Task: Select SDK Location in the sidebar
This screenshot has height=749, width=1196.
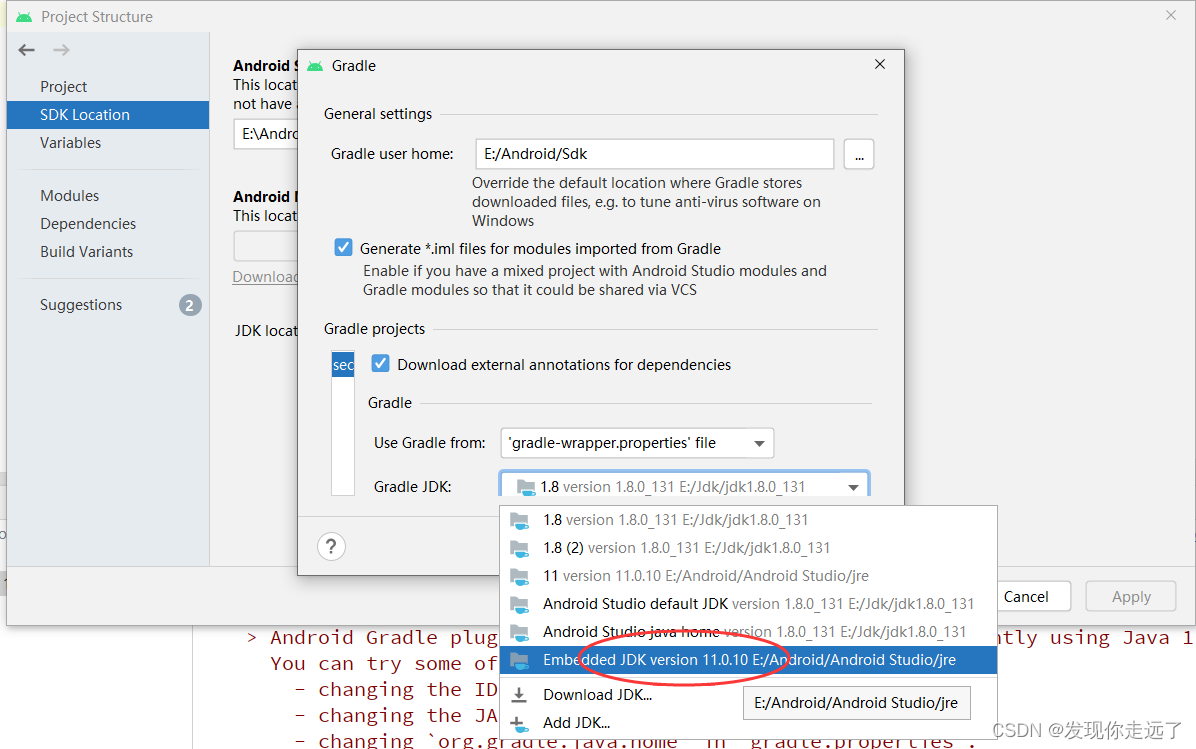Action: 108,114
